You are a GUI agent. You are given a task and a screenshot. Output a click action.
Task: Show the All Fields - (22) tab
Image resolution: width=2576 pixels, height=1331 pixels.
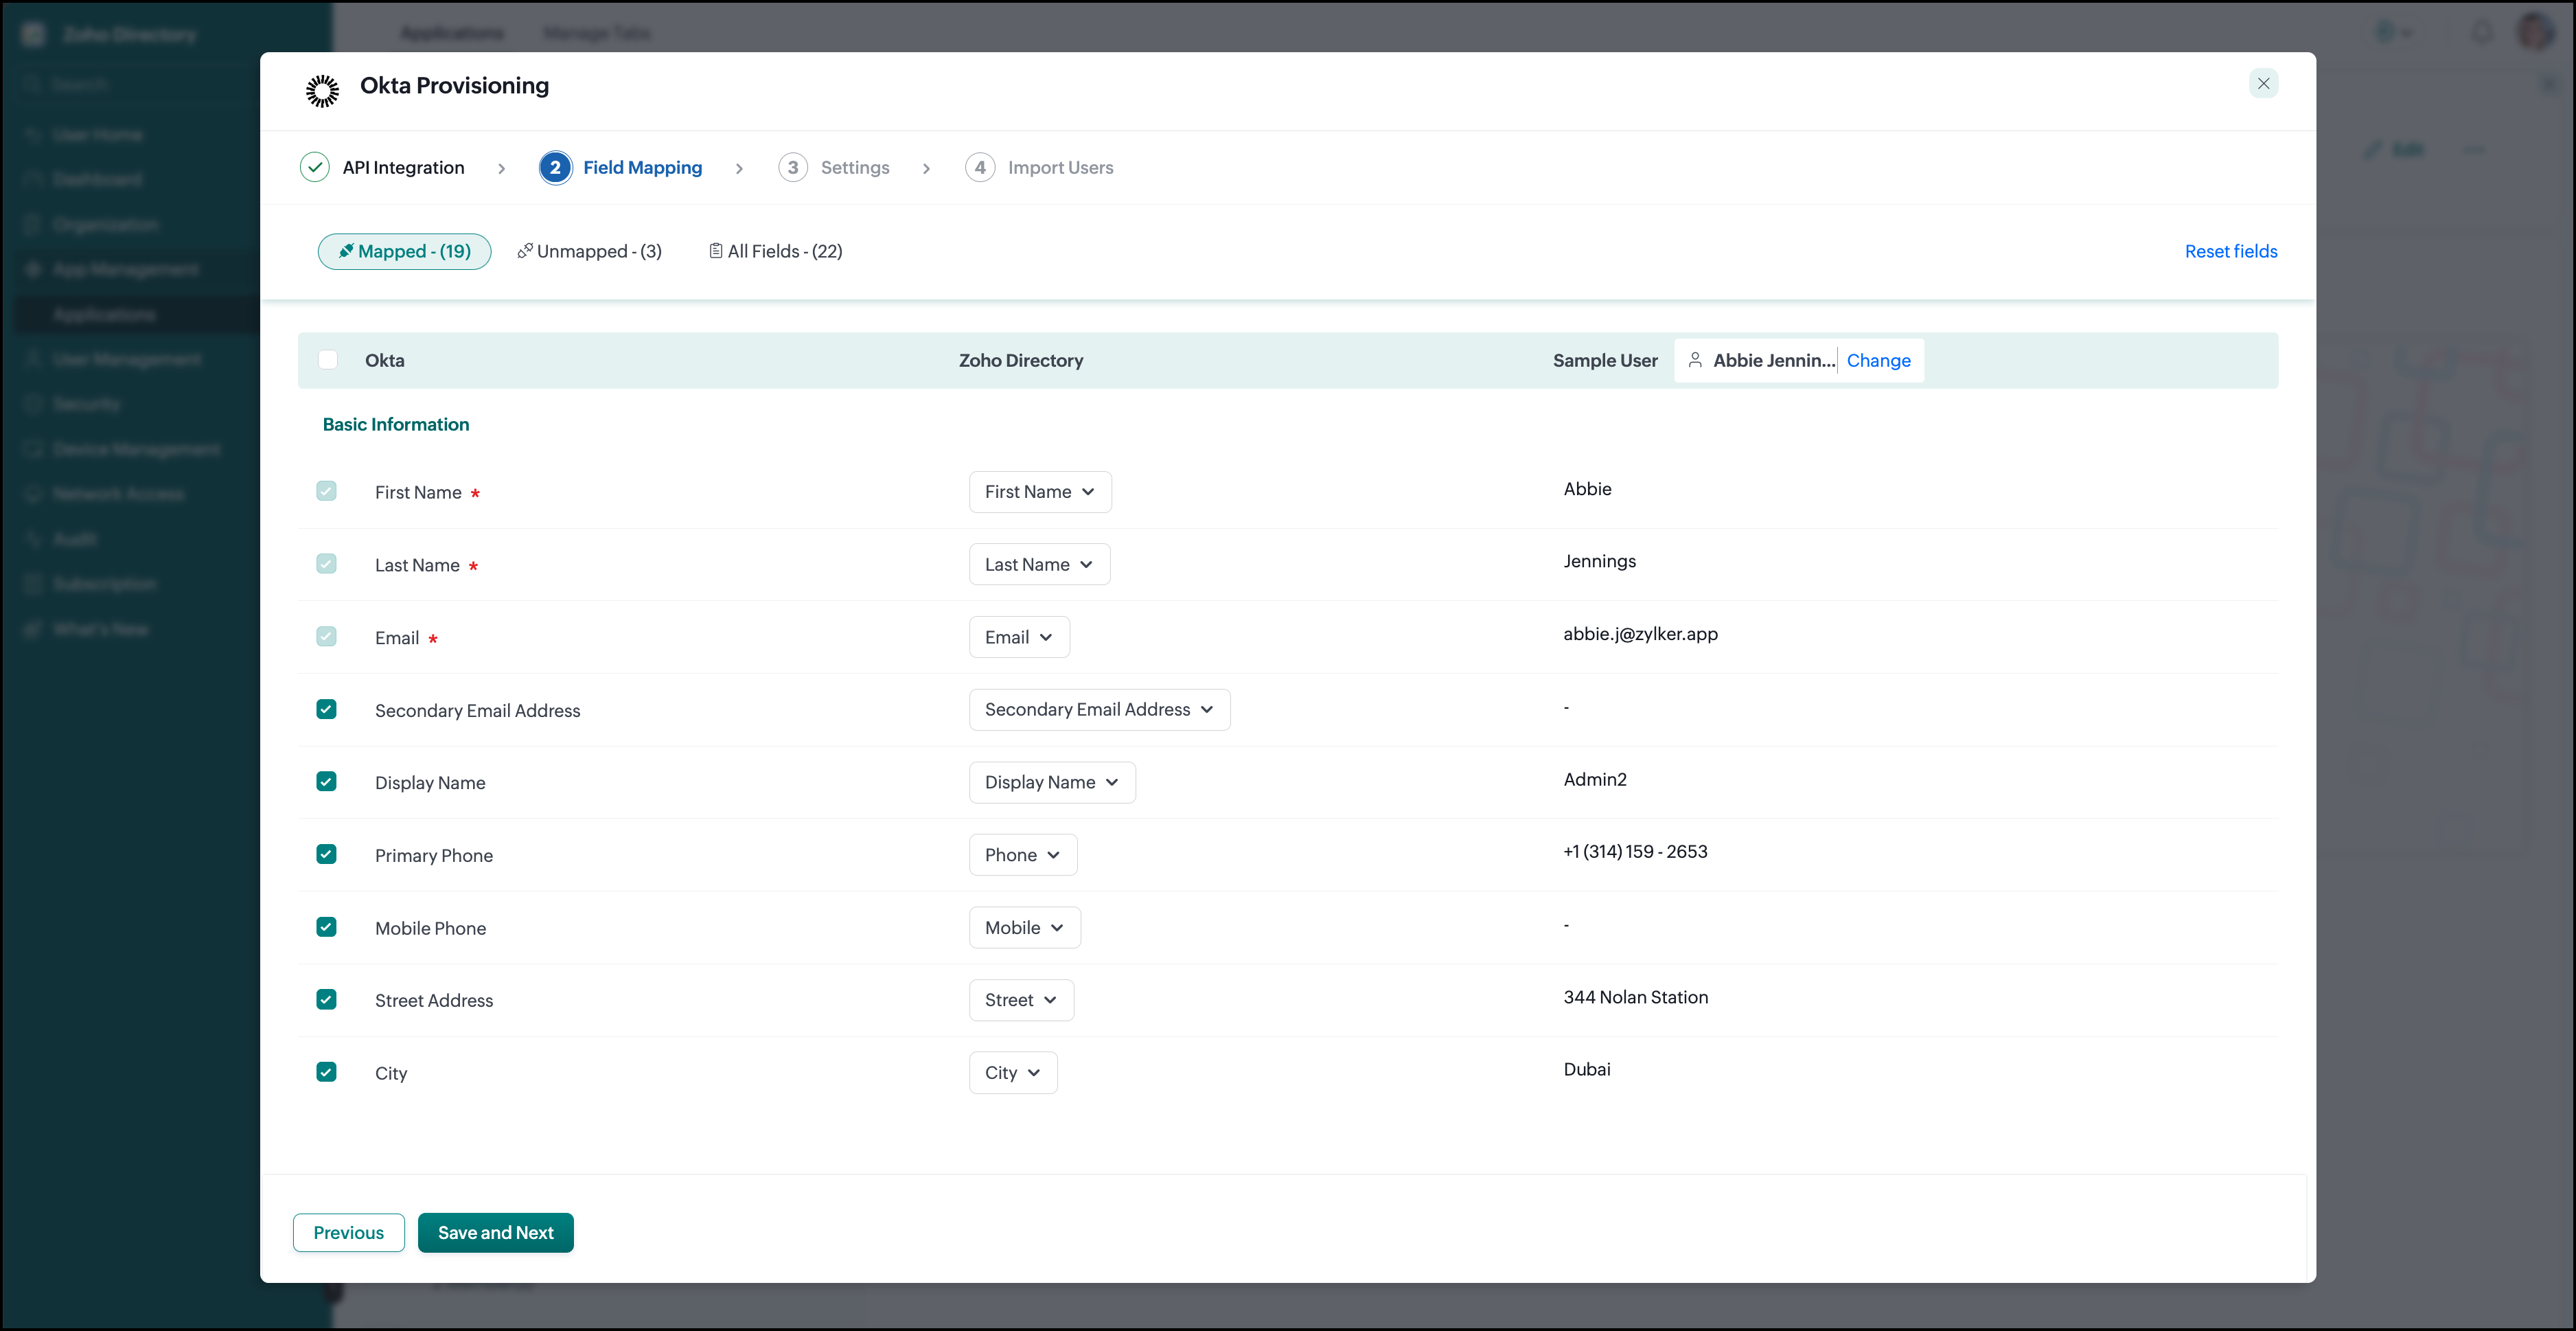pos(776,251)
